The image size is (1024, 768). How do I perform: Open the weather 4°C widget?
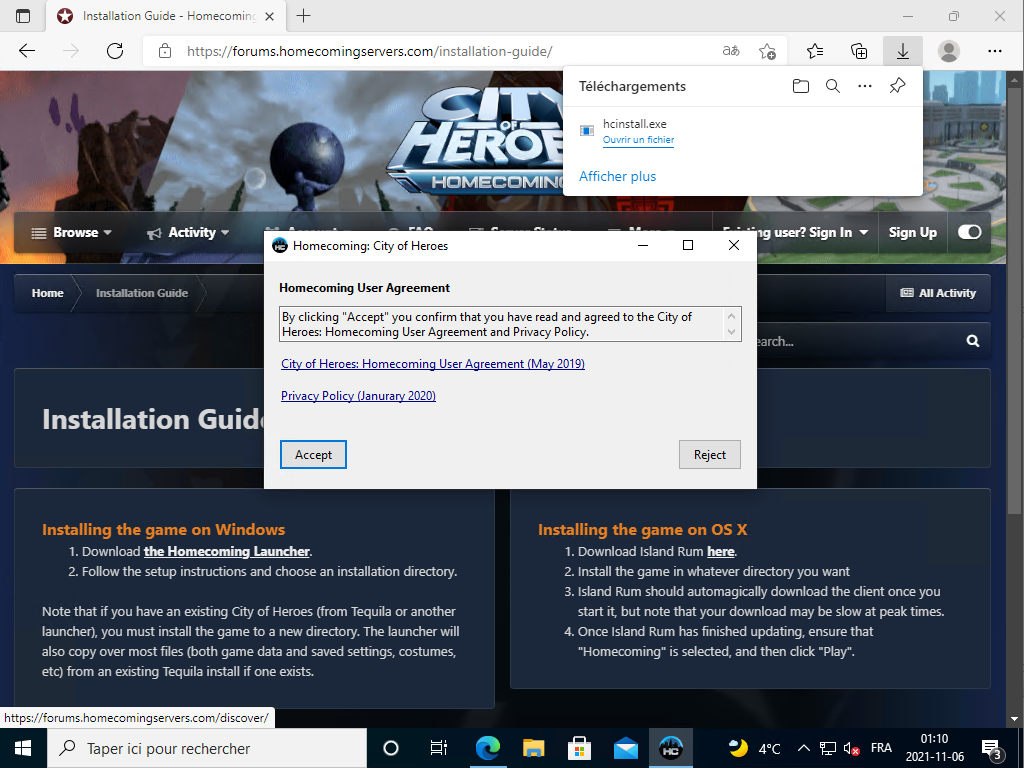(754, 748)
